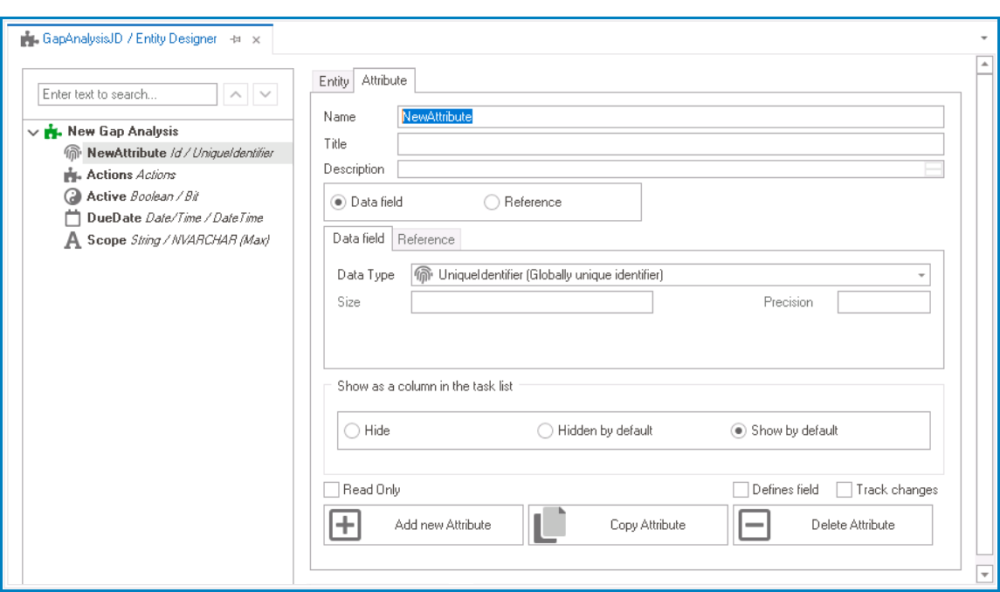Open the Data Type dropdown
1000x592 pixels.
tap(920, 275)
